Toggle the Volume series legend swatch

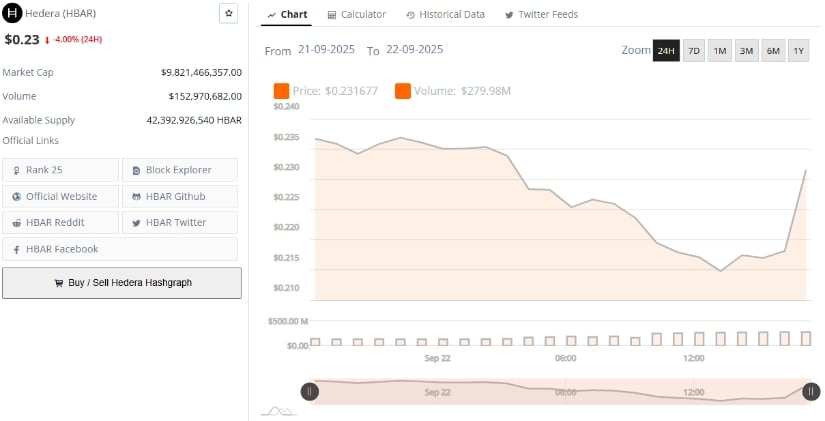[x=403, y=91]
